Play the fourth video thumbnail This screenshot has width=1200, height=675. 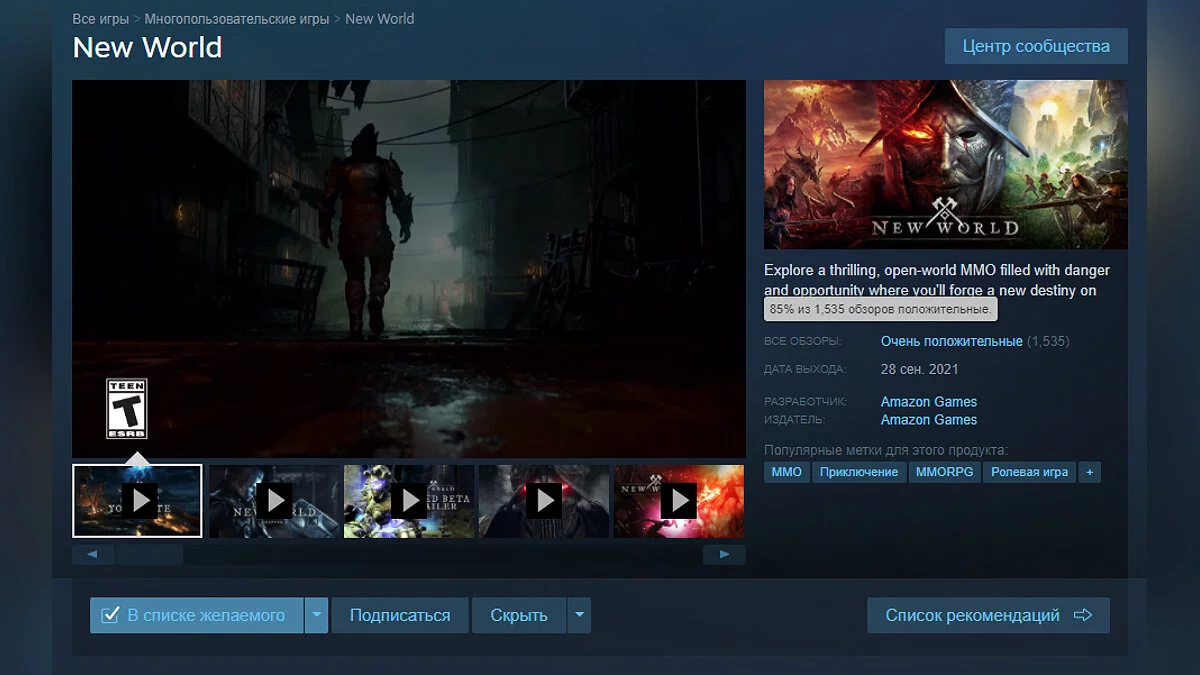[543, 500]
